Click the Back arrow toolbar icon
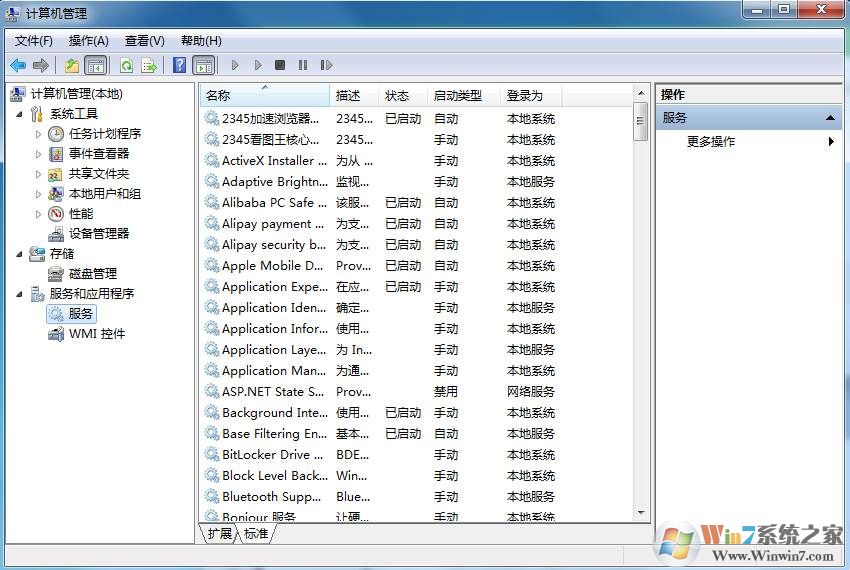850x570 pixels. pos(18,65)
